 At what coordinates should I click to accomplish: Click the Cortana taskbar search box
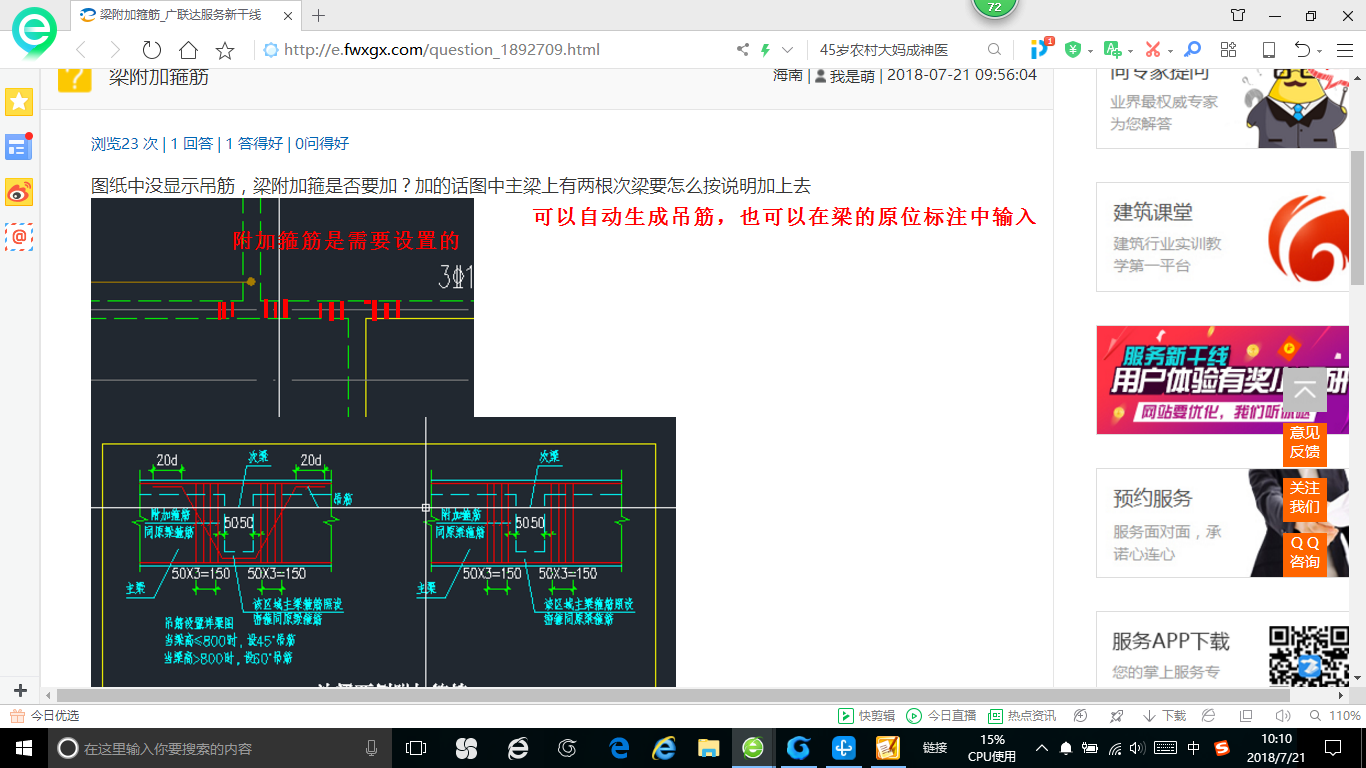click(221, 748)
